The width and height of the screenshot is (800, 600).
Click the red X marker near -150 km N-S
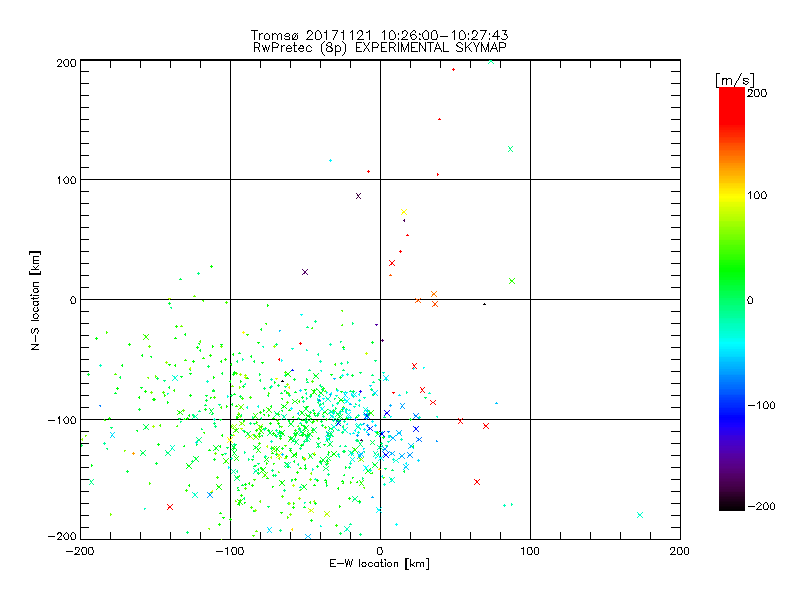pyautogui.click(x=477, y=482)
